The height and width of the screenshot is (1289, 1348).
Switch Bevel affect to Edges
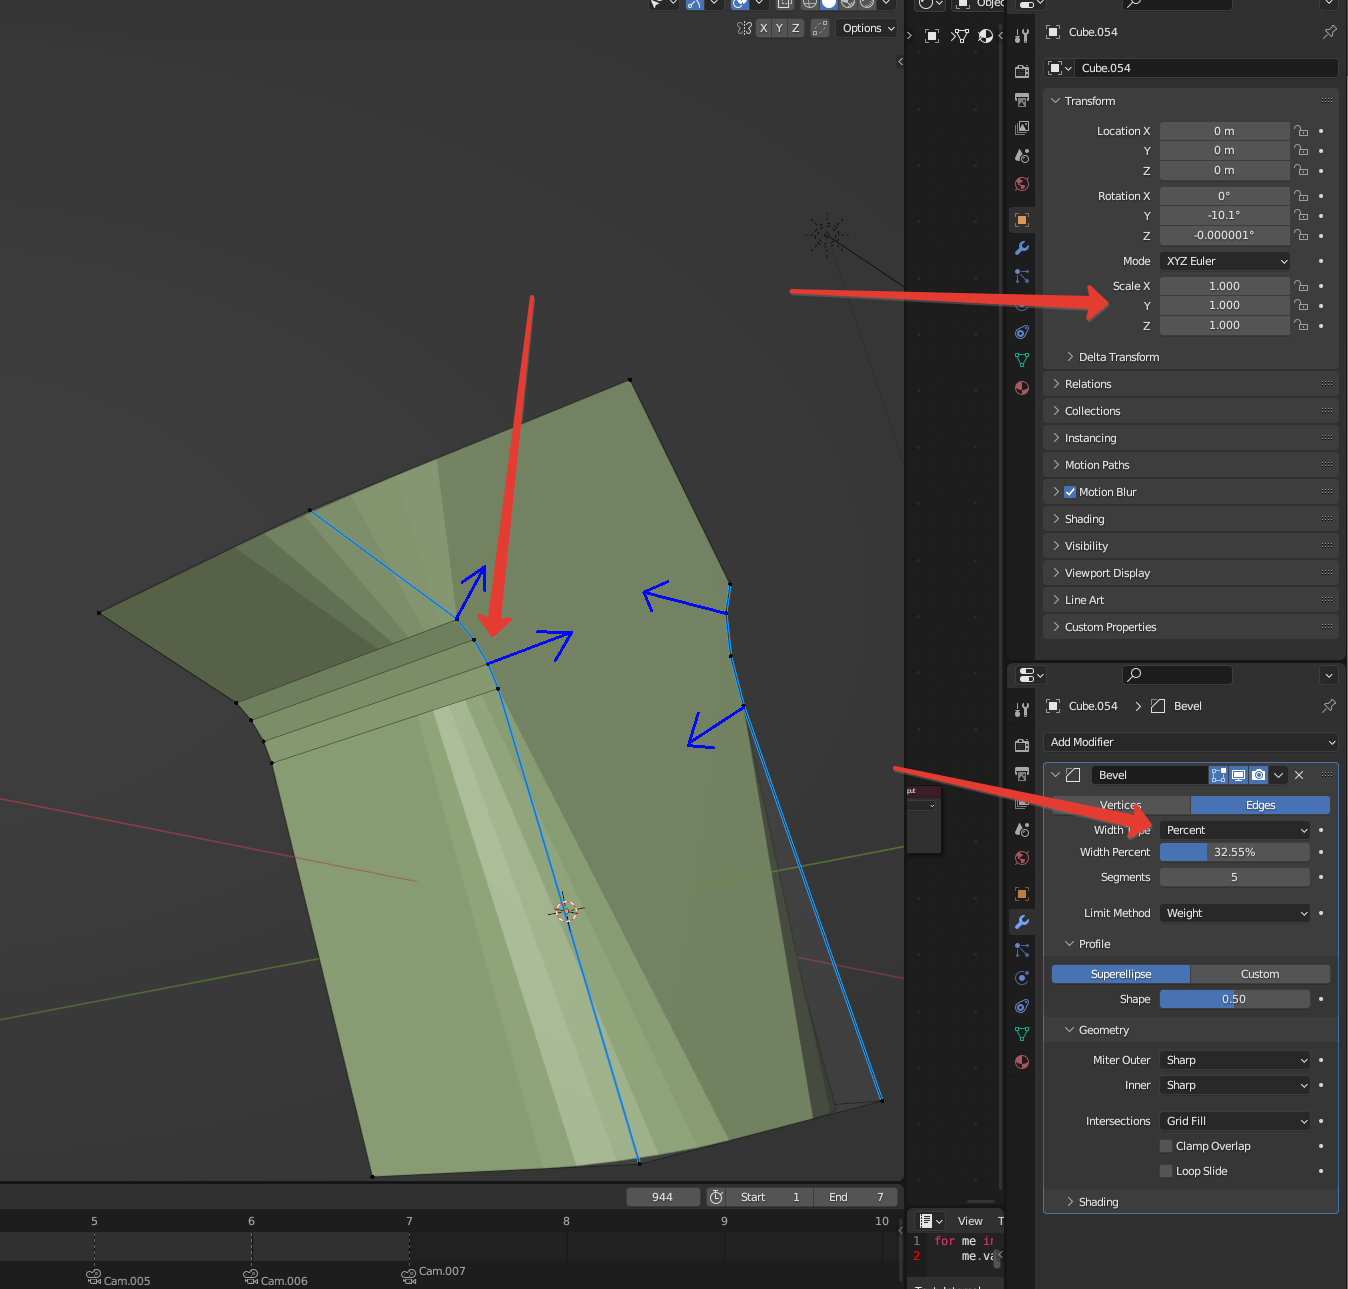[1260, 805]
